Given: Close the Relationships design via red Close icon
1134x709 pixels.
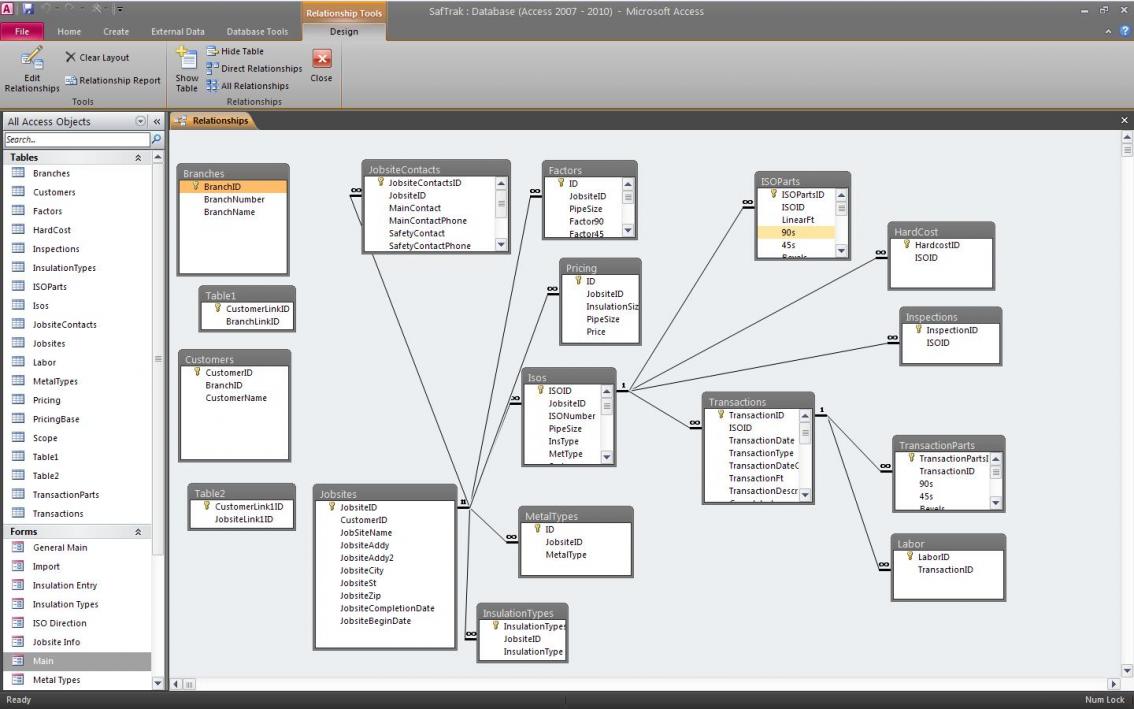Looking at the screenshot, I should coord(321,59).
